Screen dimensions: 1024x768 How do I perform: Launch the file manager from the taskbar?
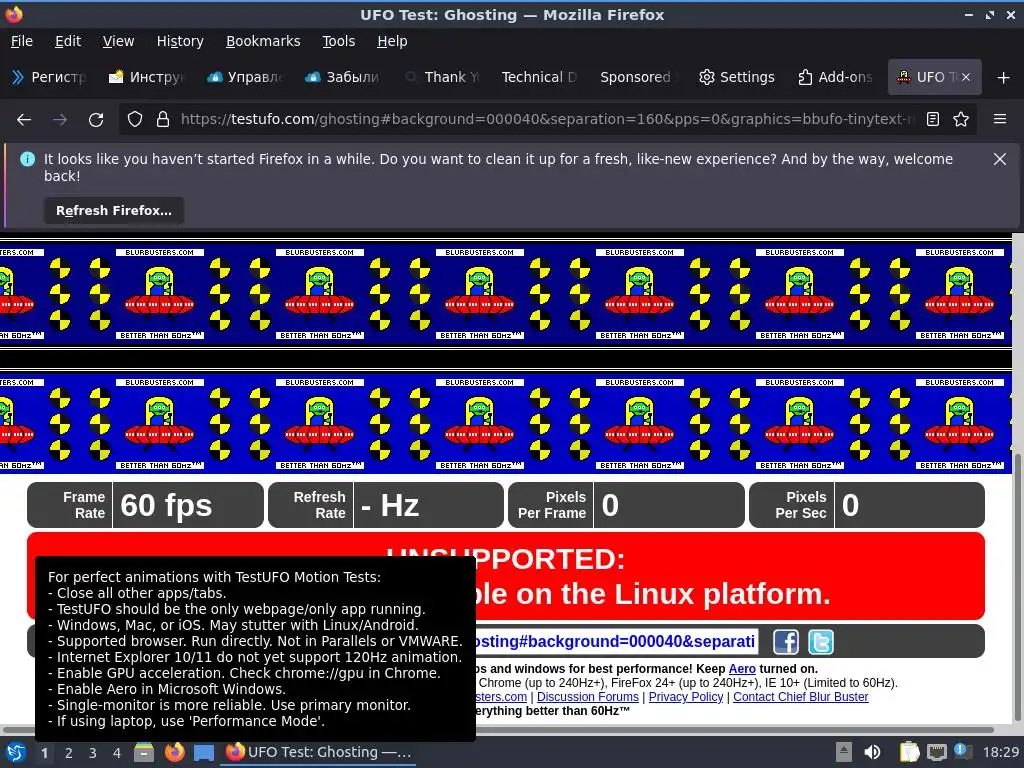click(x=144, y=753)
